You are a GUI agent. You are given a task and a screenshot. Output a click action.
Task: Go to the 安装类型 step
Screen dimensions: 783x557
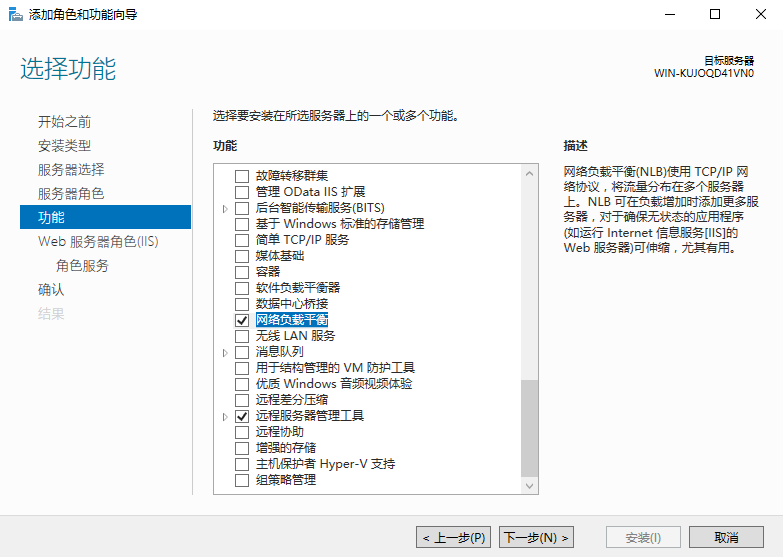point(64,145)
